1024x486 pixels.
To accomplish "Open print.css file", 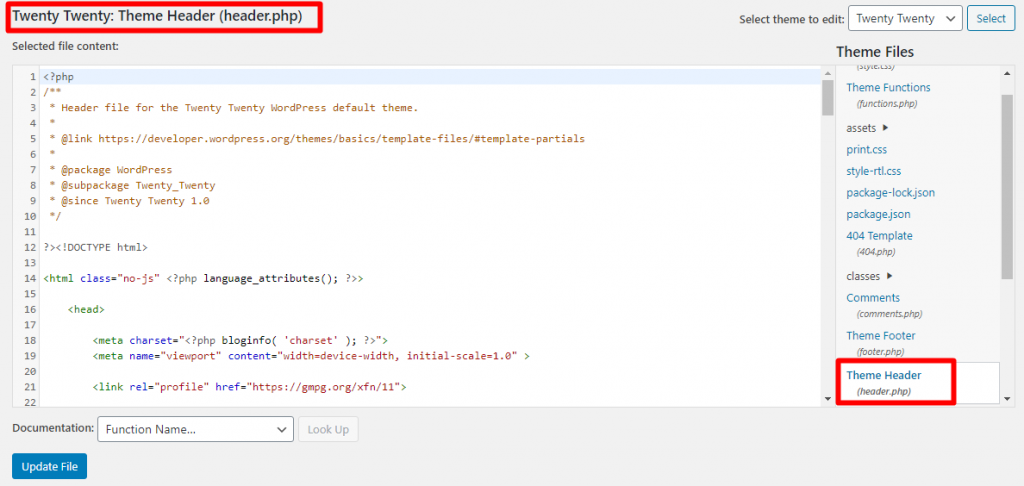I will pos(867,150).
